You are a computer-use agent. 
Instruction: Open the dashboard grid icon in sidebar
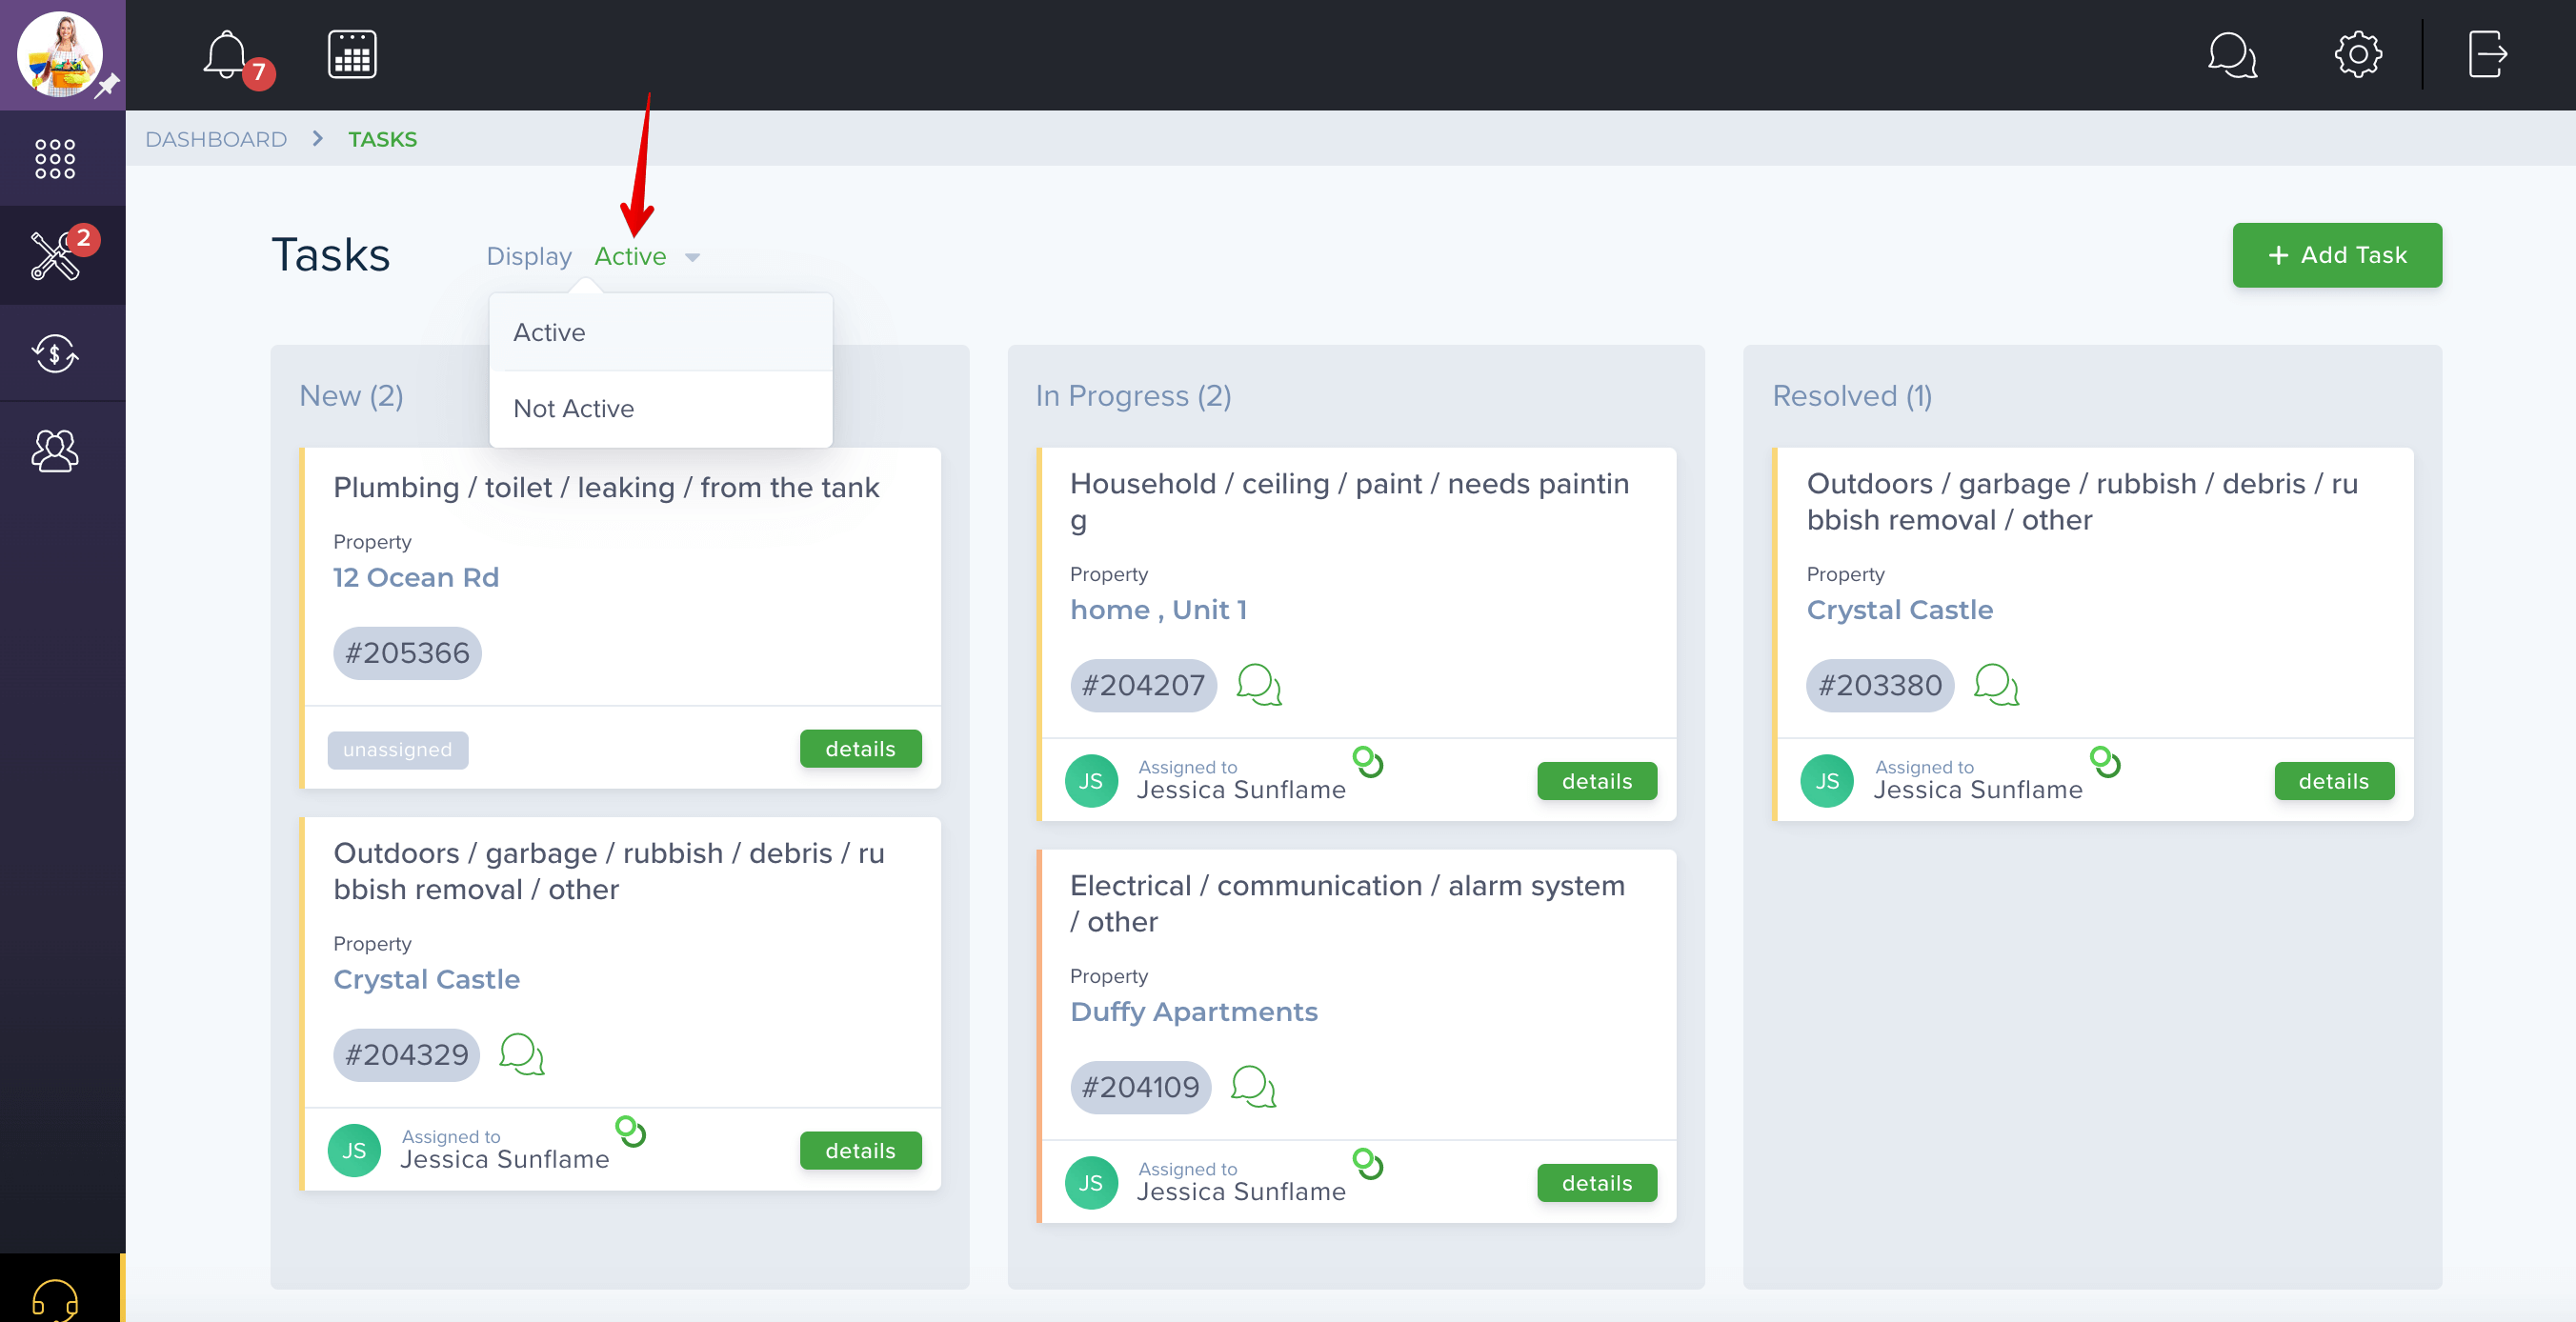[x=55, y=158]
